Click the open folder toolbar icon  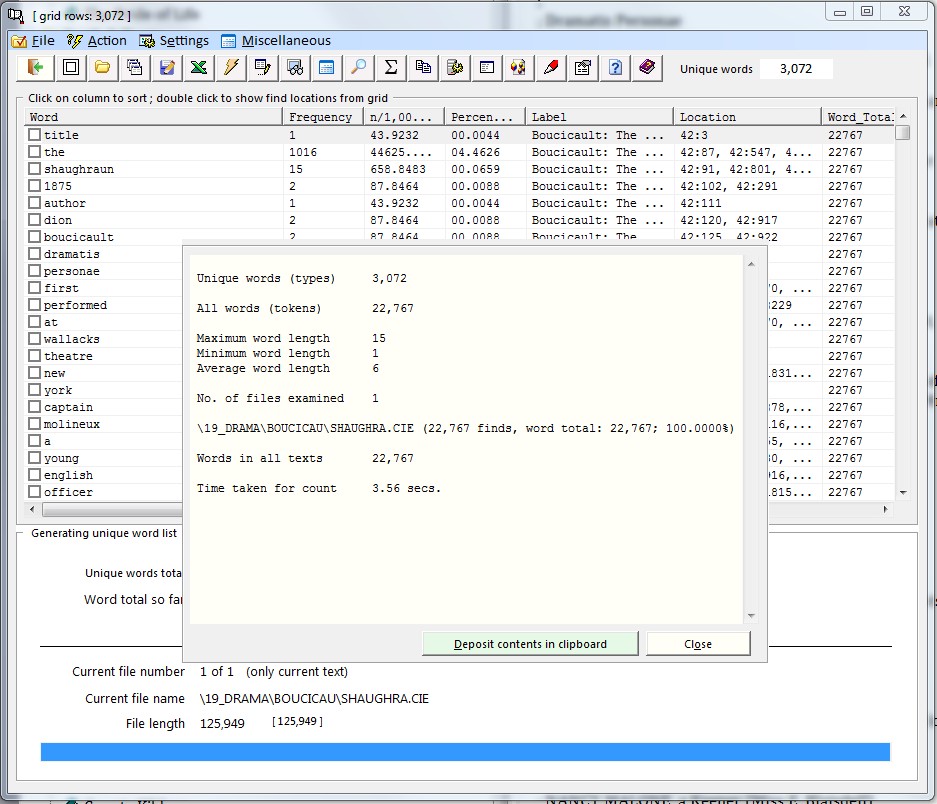[102, 68]
